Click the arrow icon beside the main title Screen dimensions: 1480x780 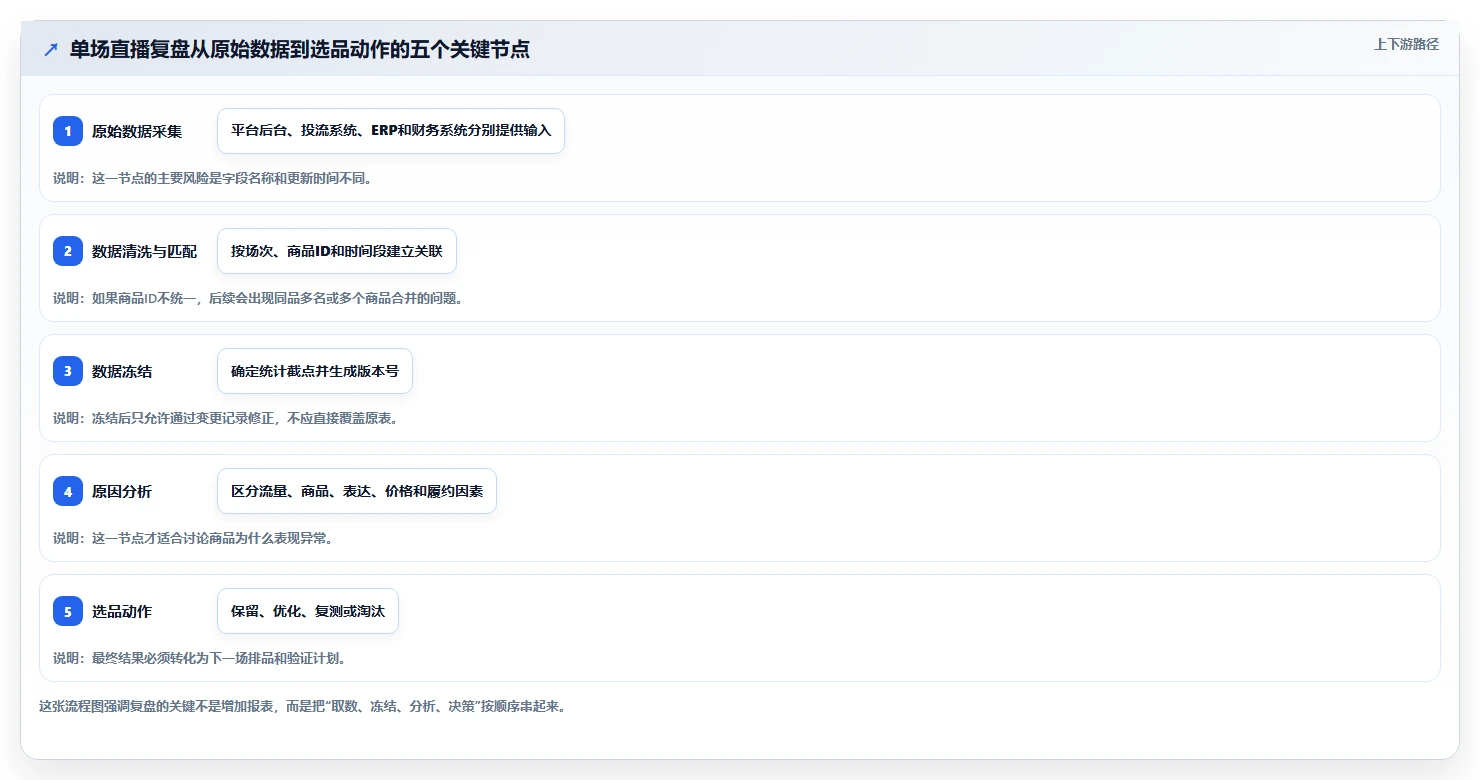coord(51,50)
